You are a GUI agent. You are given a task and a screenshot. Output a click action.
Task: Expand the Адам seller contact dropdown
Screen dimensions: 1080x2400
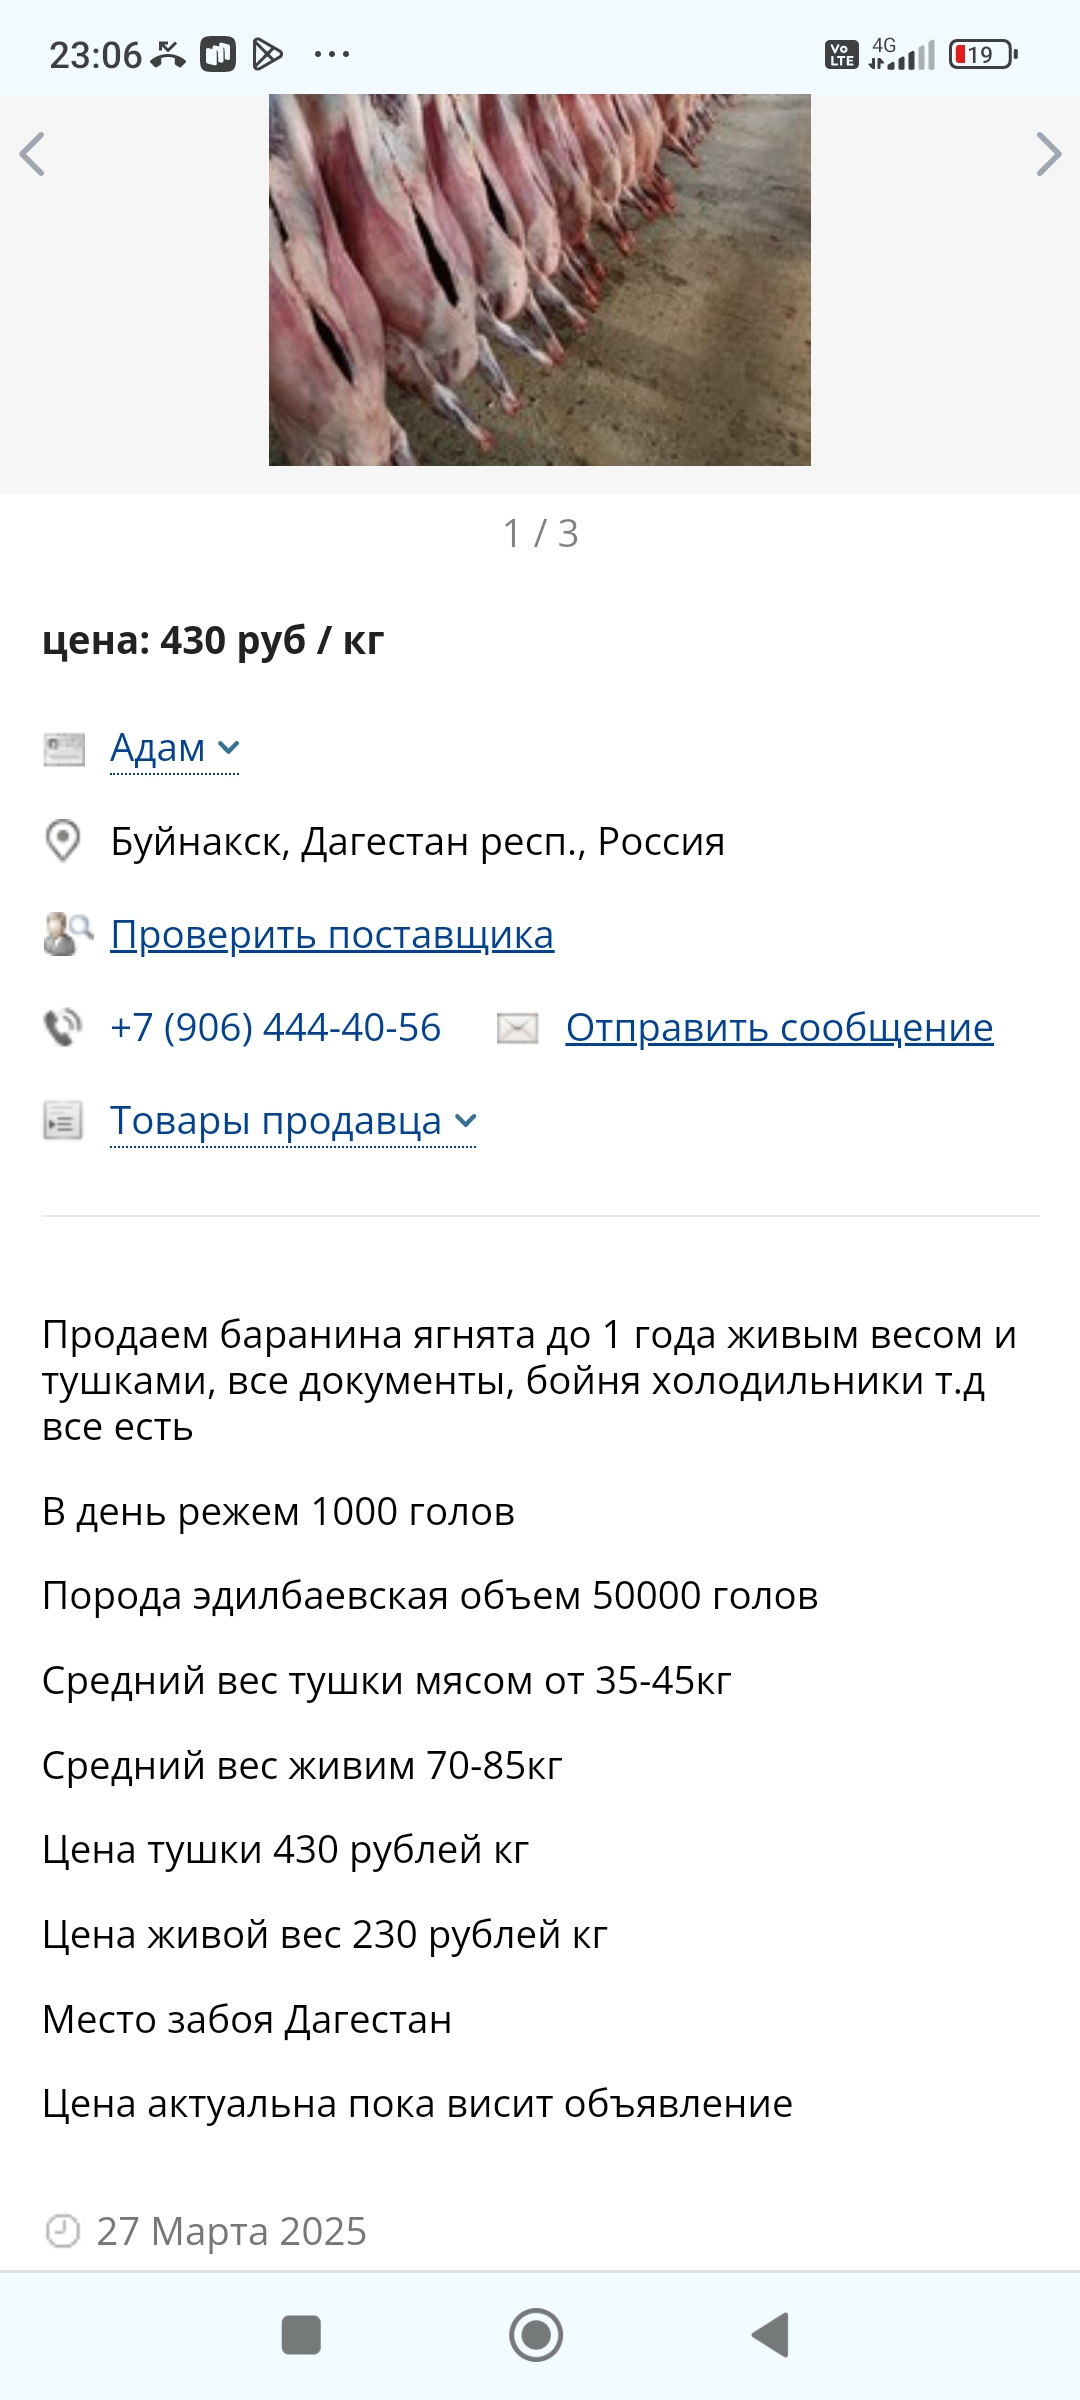(174, 748)
